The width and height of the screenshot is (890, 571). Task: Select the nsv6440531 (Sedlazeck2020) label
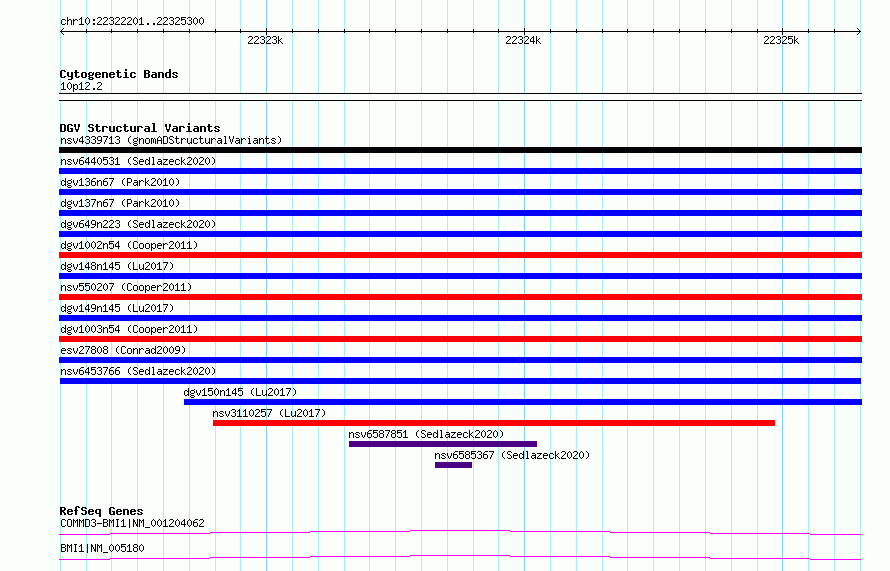[x=138, y=161]
